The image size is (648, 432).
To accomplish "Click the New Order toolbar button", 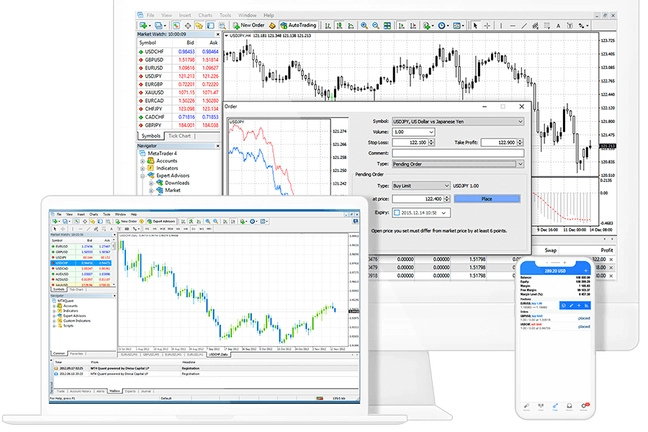I will pos(252,24).
